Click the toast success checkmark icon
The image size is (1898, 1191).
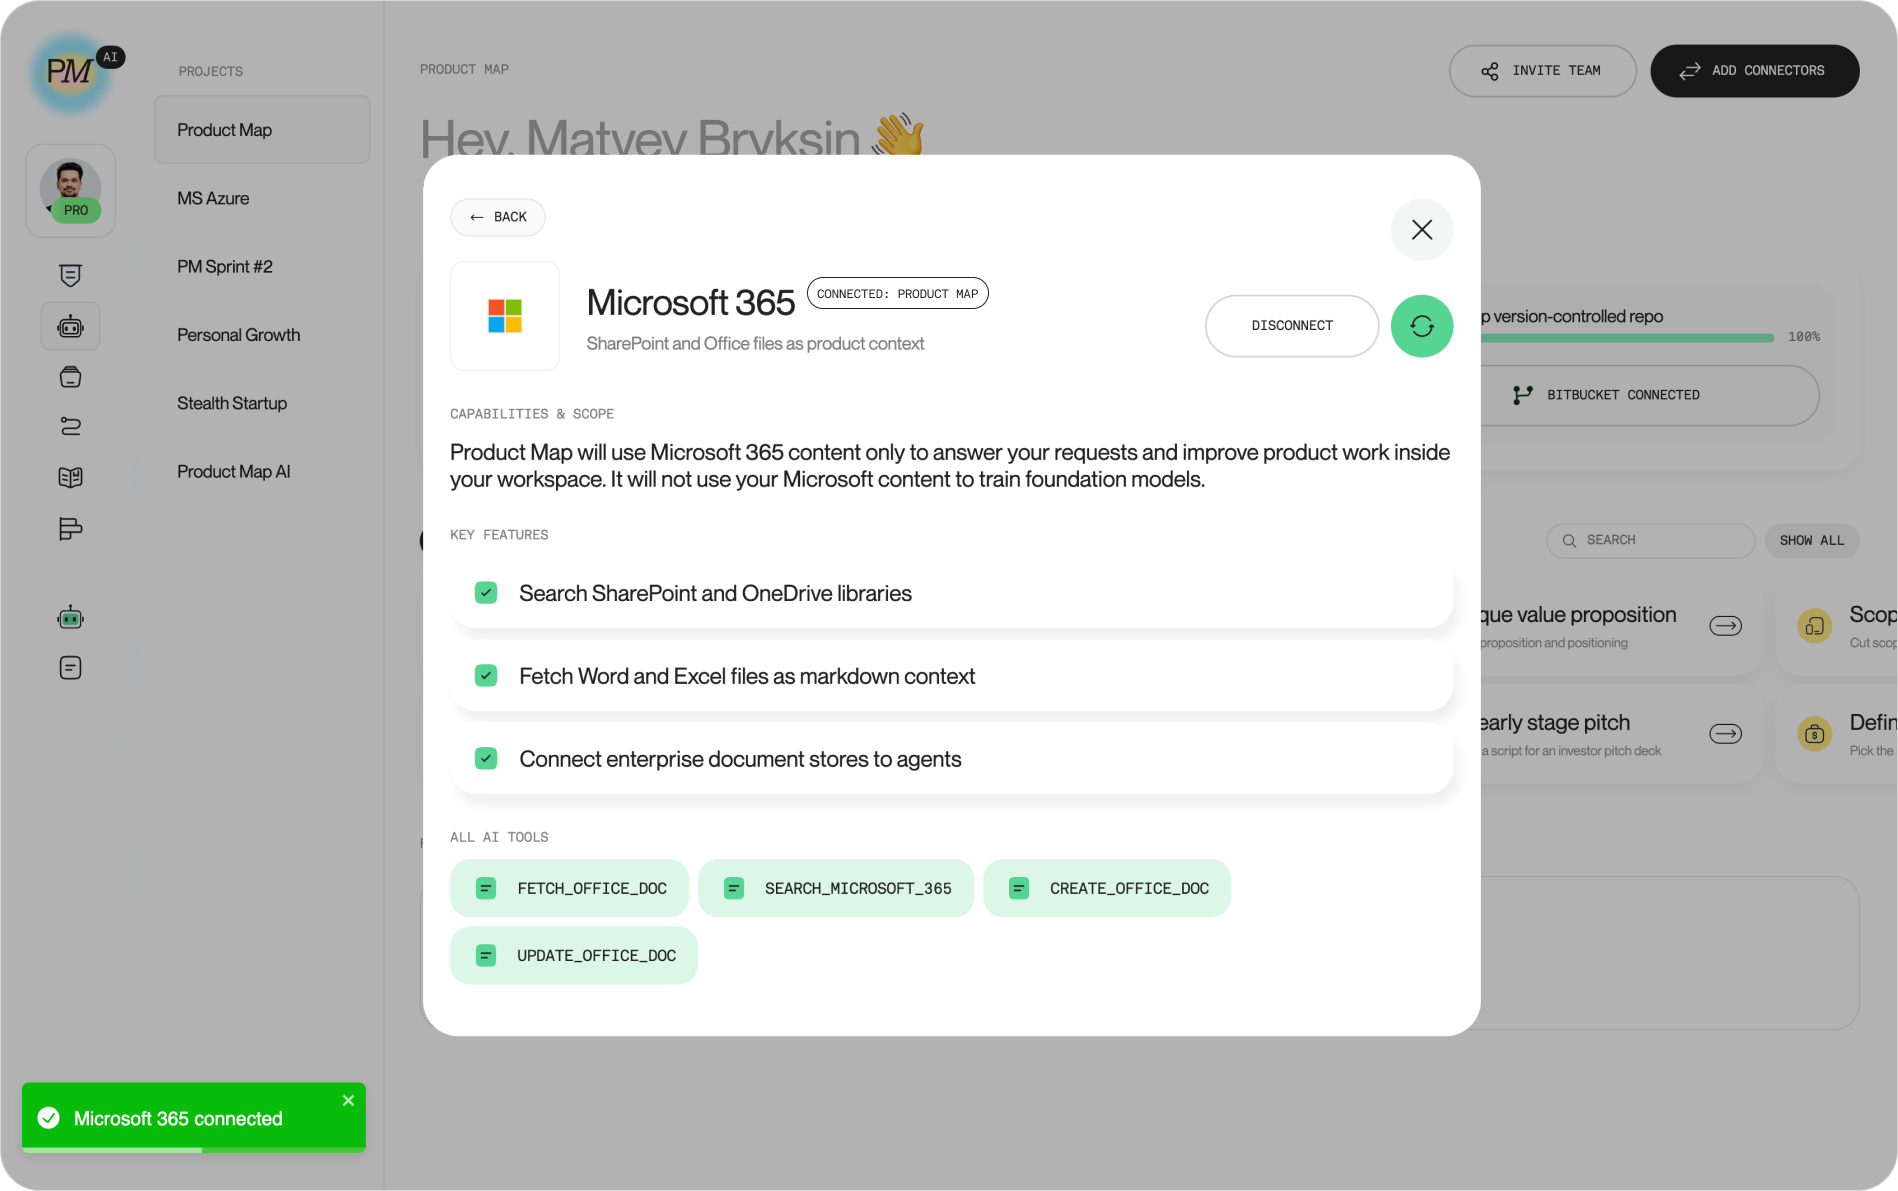pyautogui.click(x=48, y=1118)
